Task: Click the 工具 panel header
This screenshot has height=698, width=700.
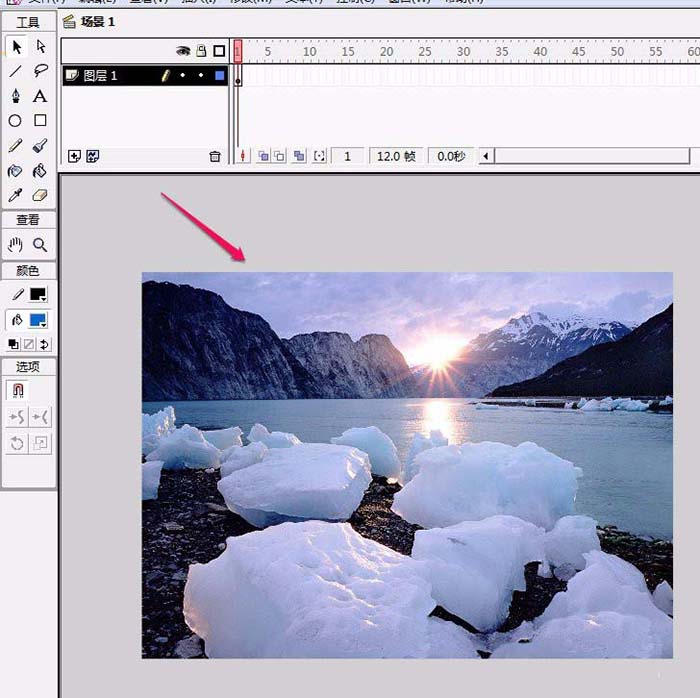Action: pos(28,22)
